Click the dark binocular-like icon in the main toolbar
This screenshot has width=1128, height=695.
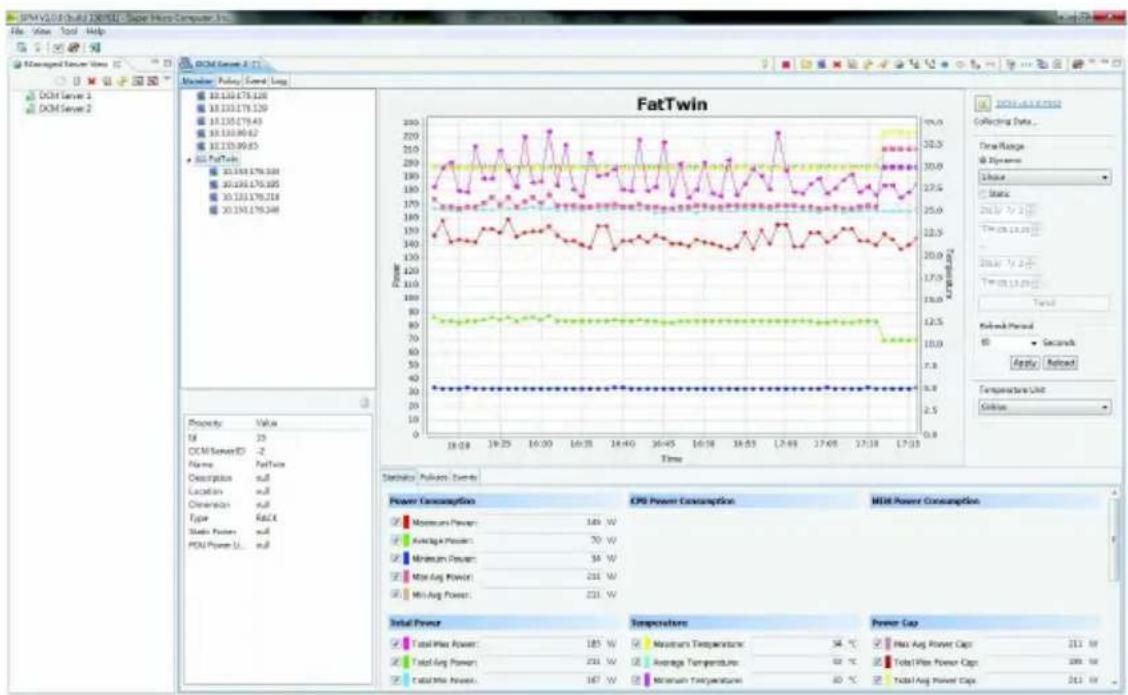click(73, 47)
